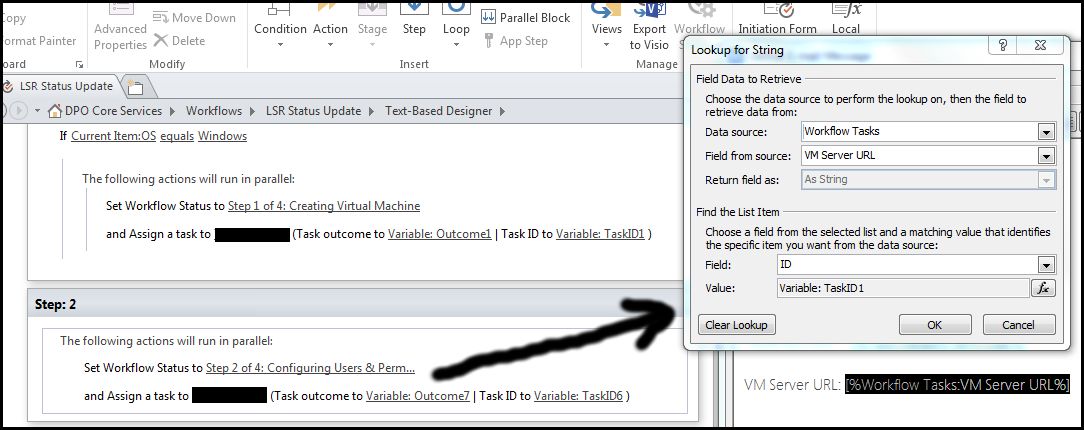Image resolution: width=1084 pixels, height=430 pixels.
Task: Open the Field ID dropdown
Action: click(x=1047, y=265)
